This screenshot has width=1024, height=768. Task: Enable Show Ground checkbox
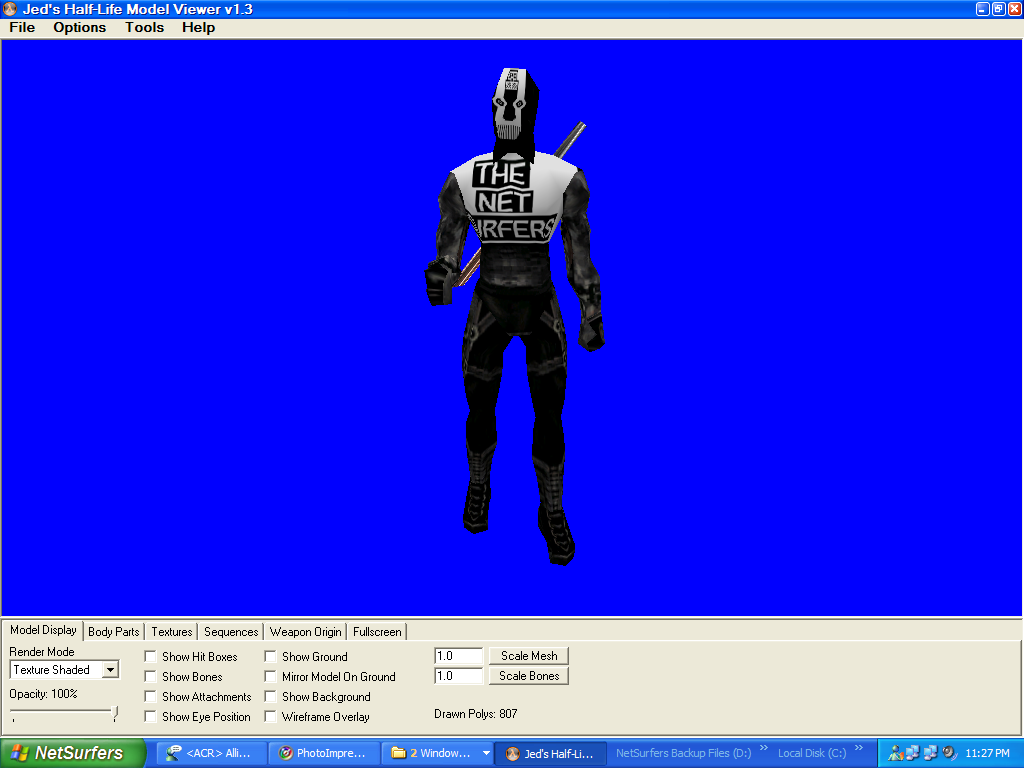270,656
